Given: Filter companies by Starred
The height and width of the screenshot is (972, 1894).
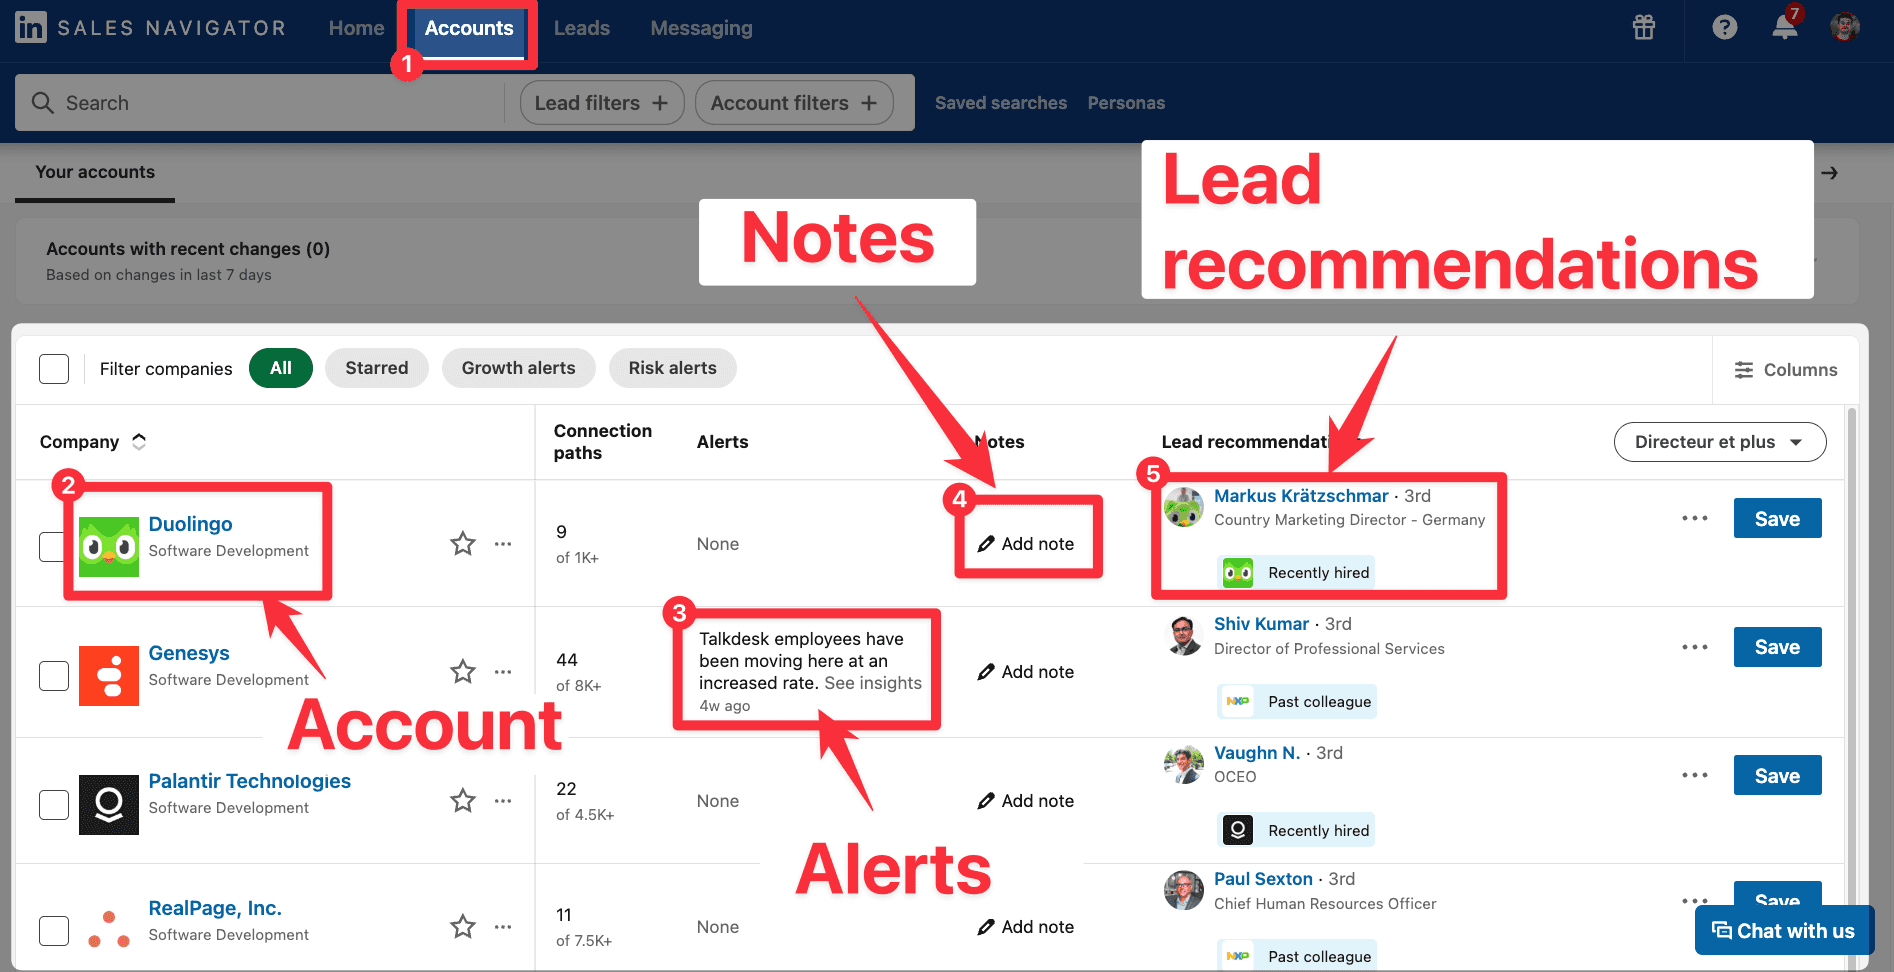Looking at the screenshot, I should click(377, 368).
